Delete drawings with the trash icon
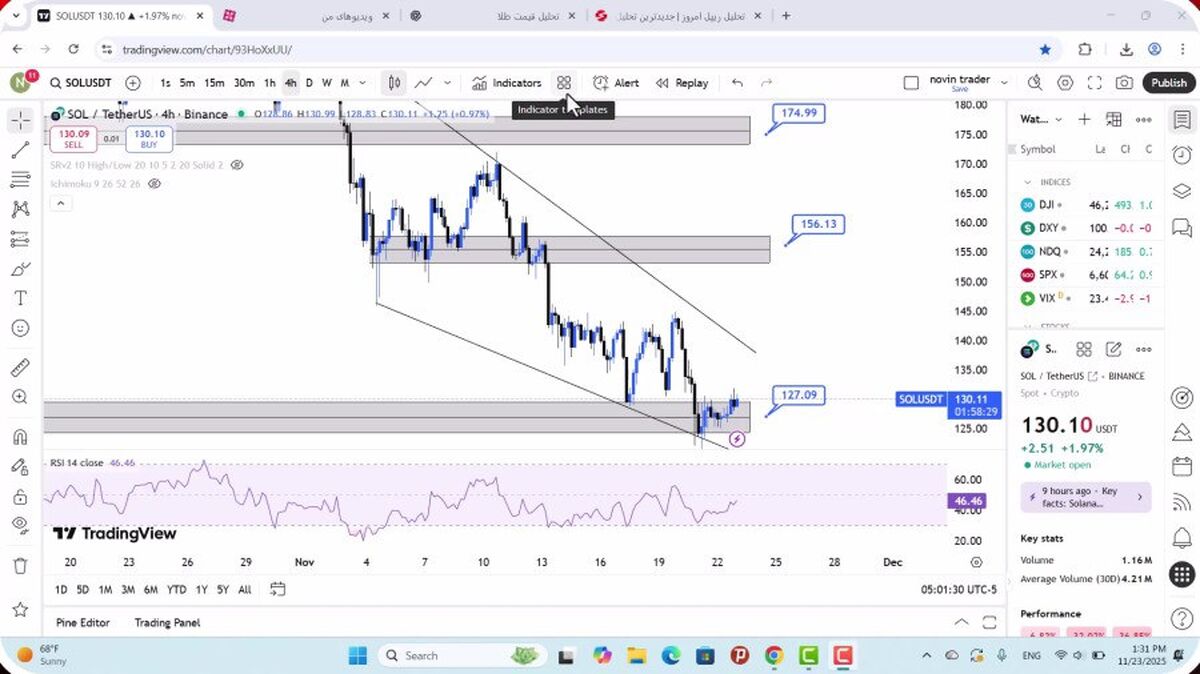Screen dimensions: 1200x674 pos(20,566)
